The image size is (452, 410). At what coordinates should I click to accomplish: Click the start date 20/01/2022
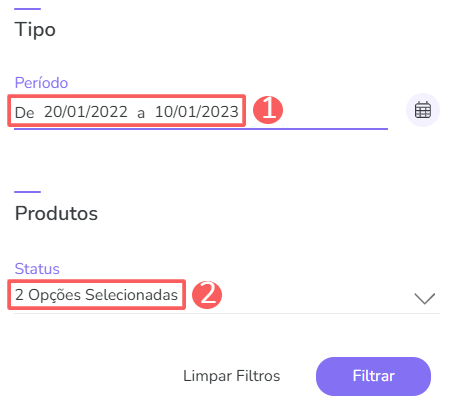86,112
